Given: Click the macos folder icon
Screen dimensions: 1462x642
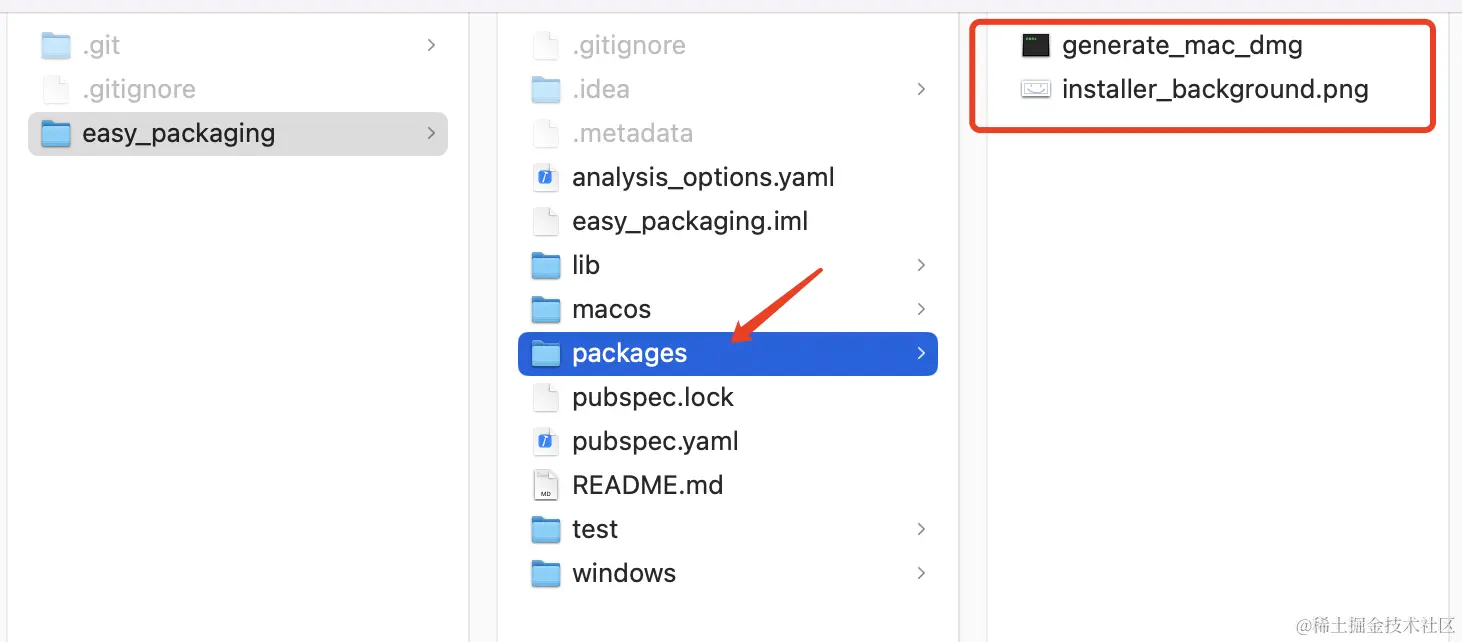Looking at the screenshot, I should coord(546,309).
